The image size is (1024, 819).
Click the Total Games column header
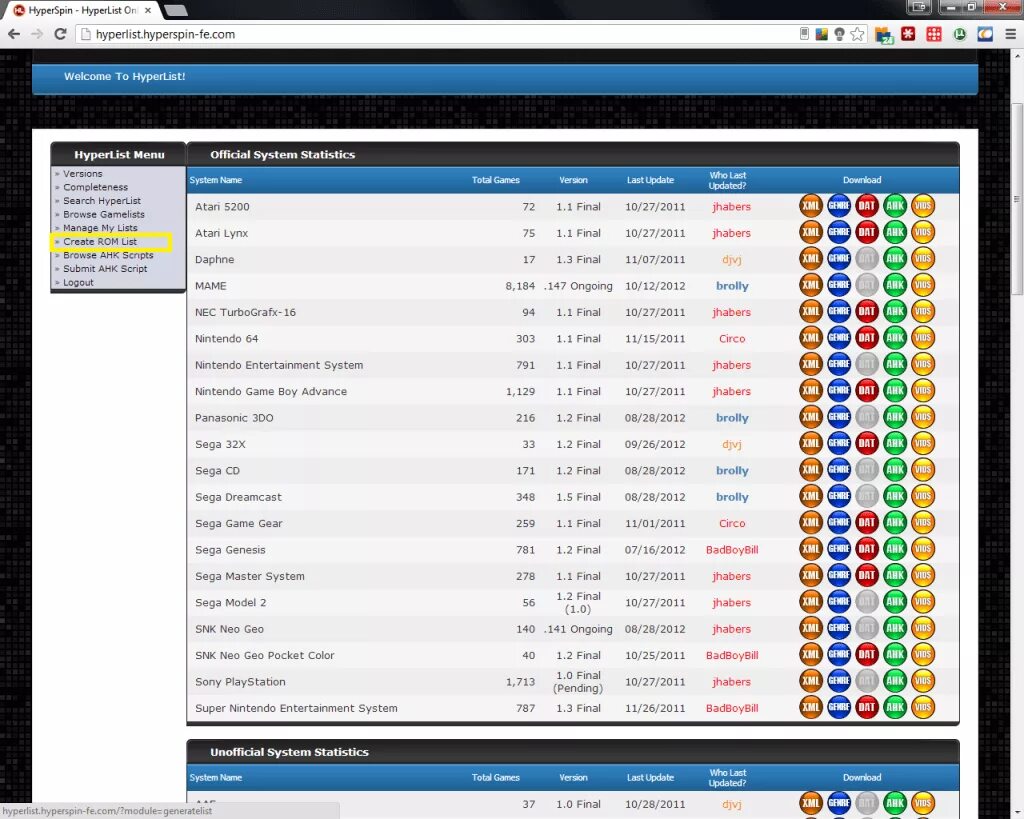(x=496, y=180)
